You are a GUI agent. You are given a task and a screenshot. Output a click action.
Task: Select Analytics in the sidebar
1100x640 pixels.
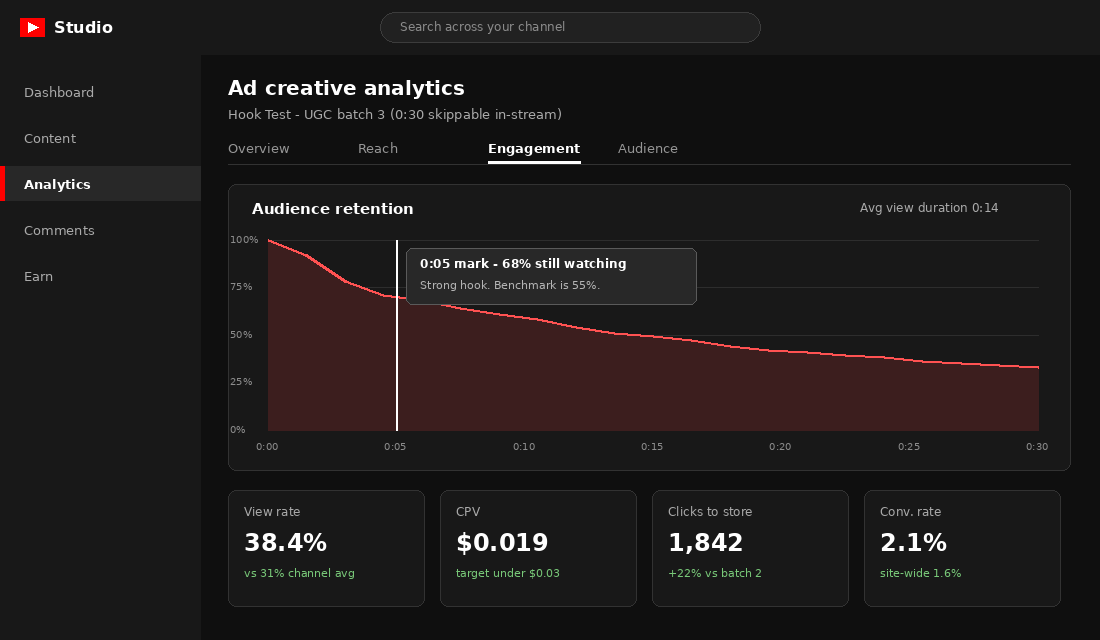(100, 184)
